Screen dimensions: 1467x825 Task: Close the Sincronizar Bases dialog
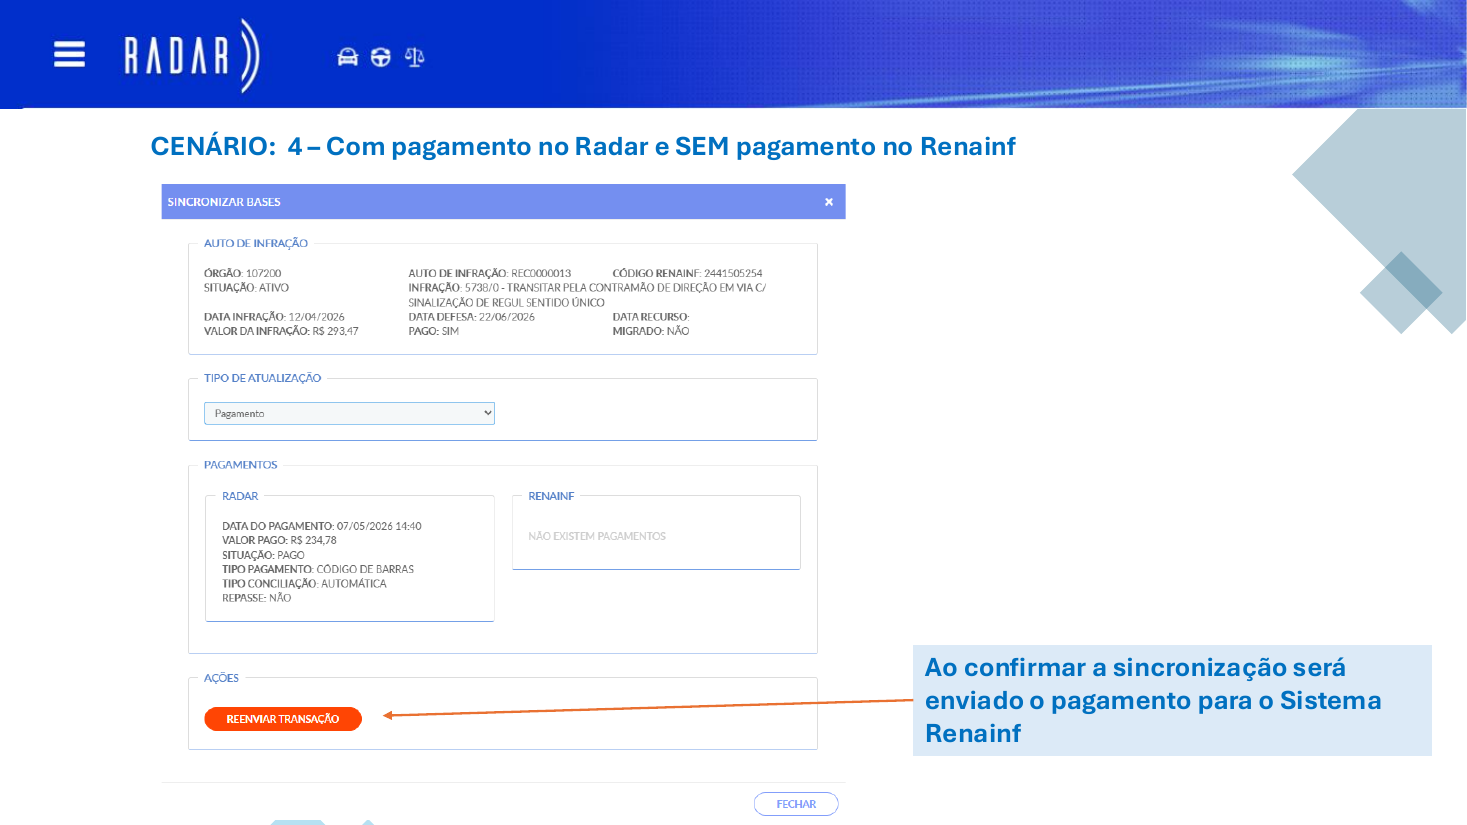pyautogui.click(x=828, y=202)
